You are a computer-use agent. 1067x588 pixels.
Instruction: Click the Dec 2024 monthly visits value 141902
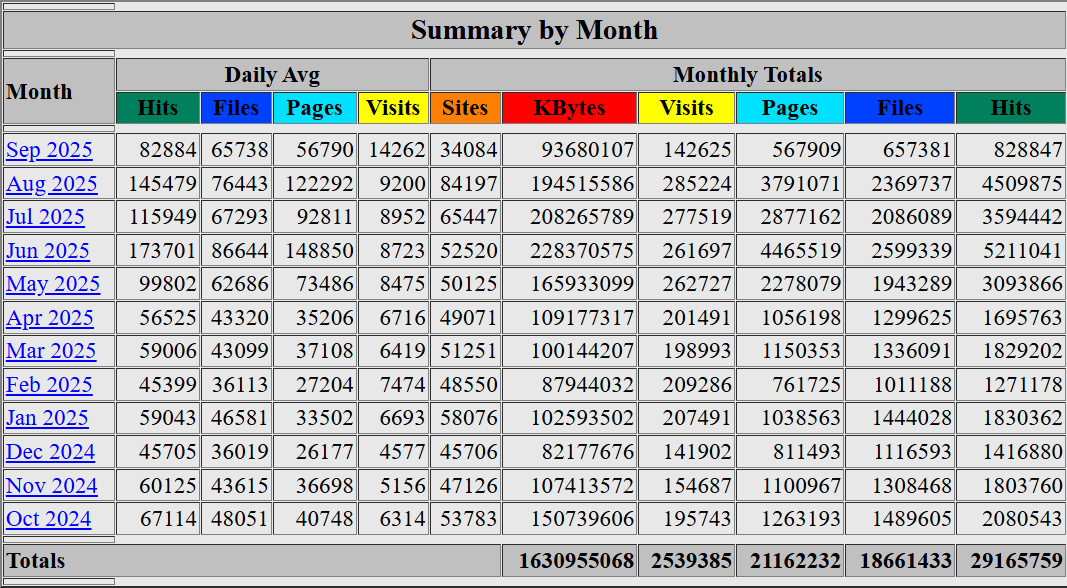point(697,452)
